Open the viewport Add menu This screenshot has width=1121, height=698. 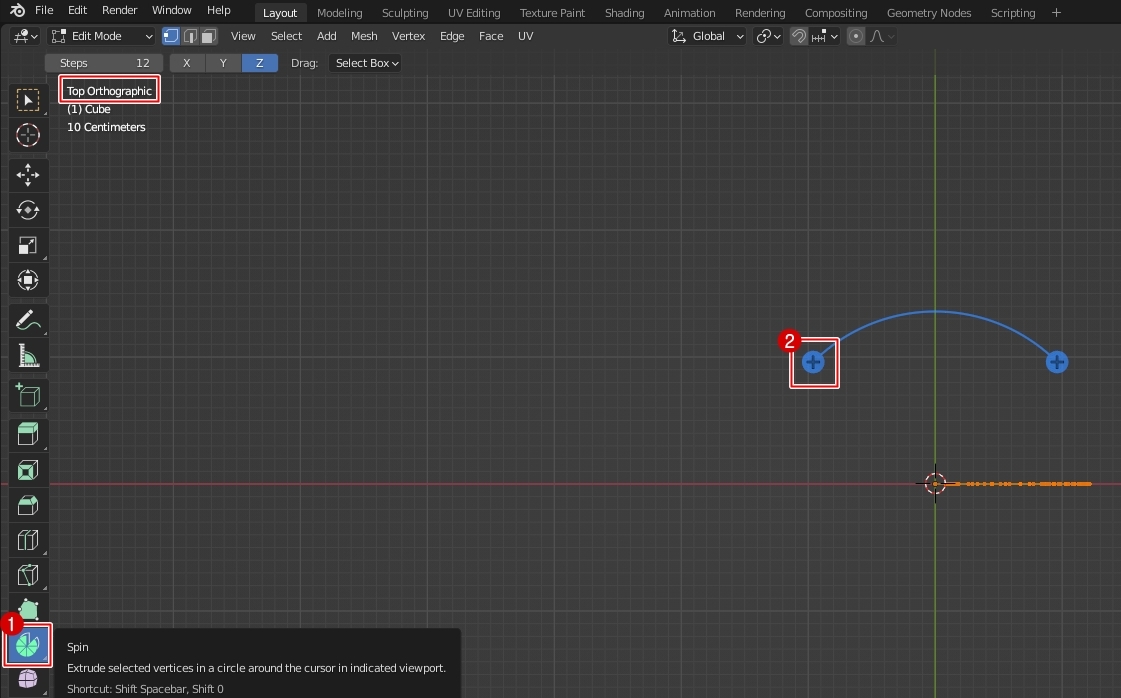click(327, 36)
